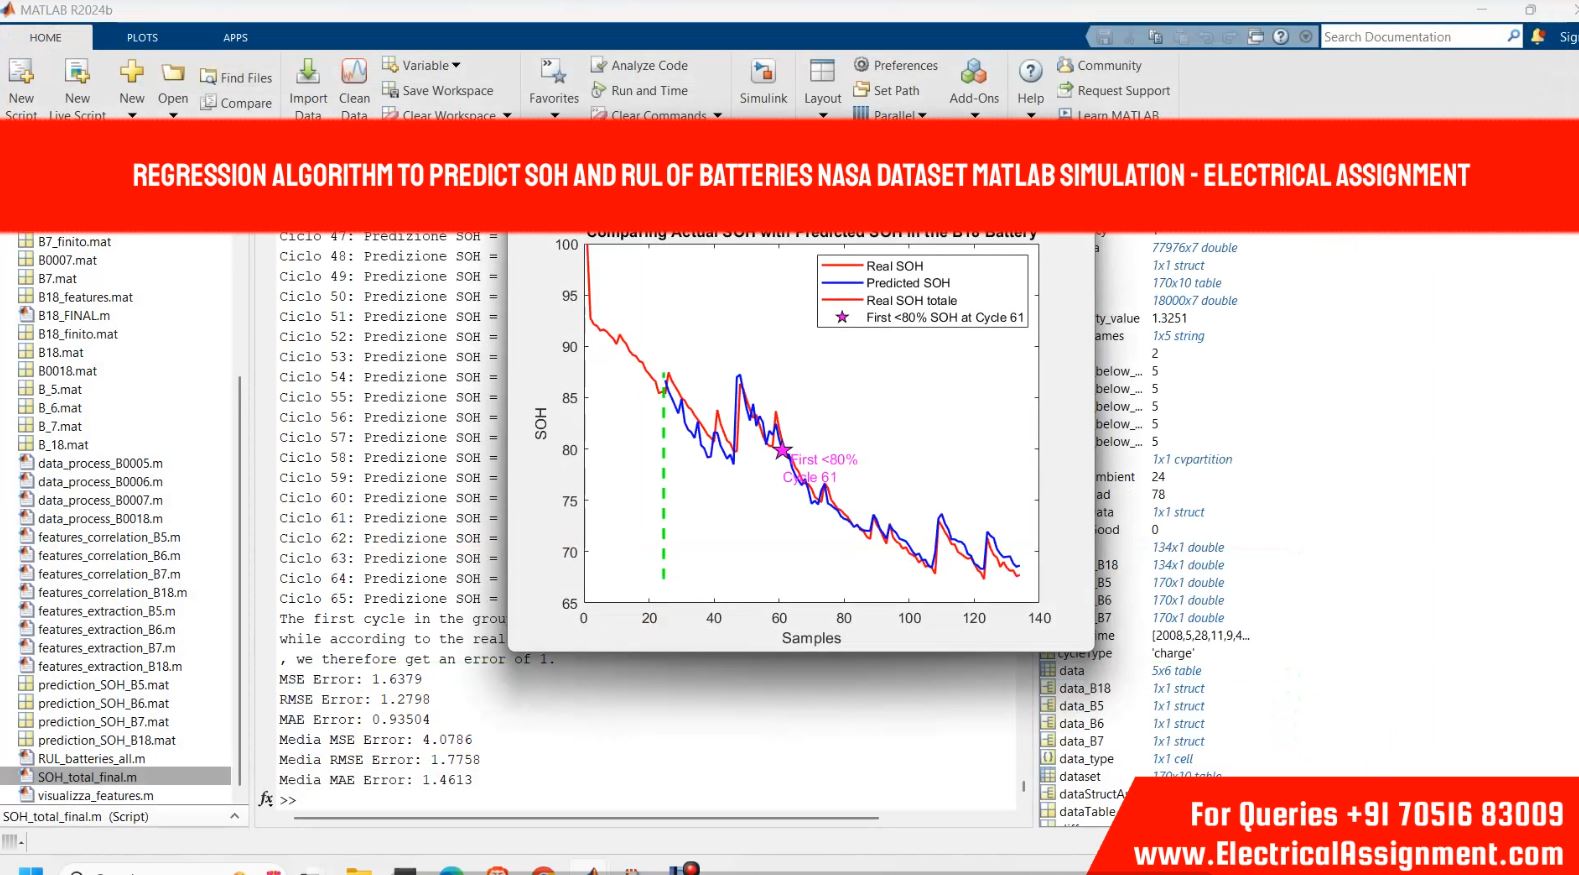The image size is (1579, 875).
Task: Click the Help question mark icon
Action: (x=1030, y=72)
